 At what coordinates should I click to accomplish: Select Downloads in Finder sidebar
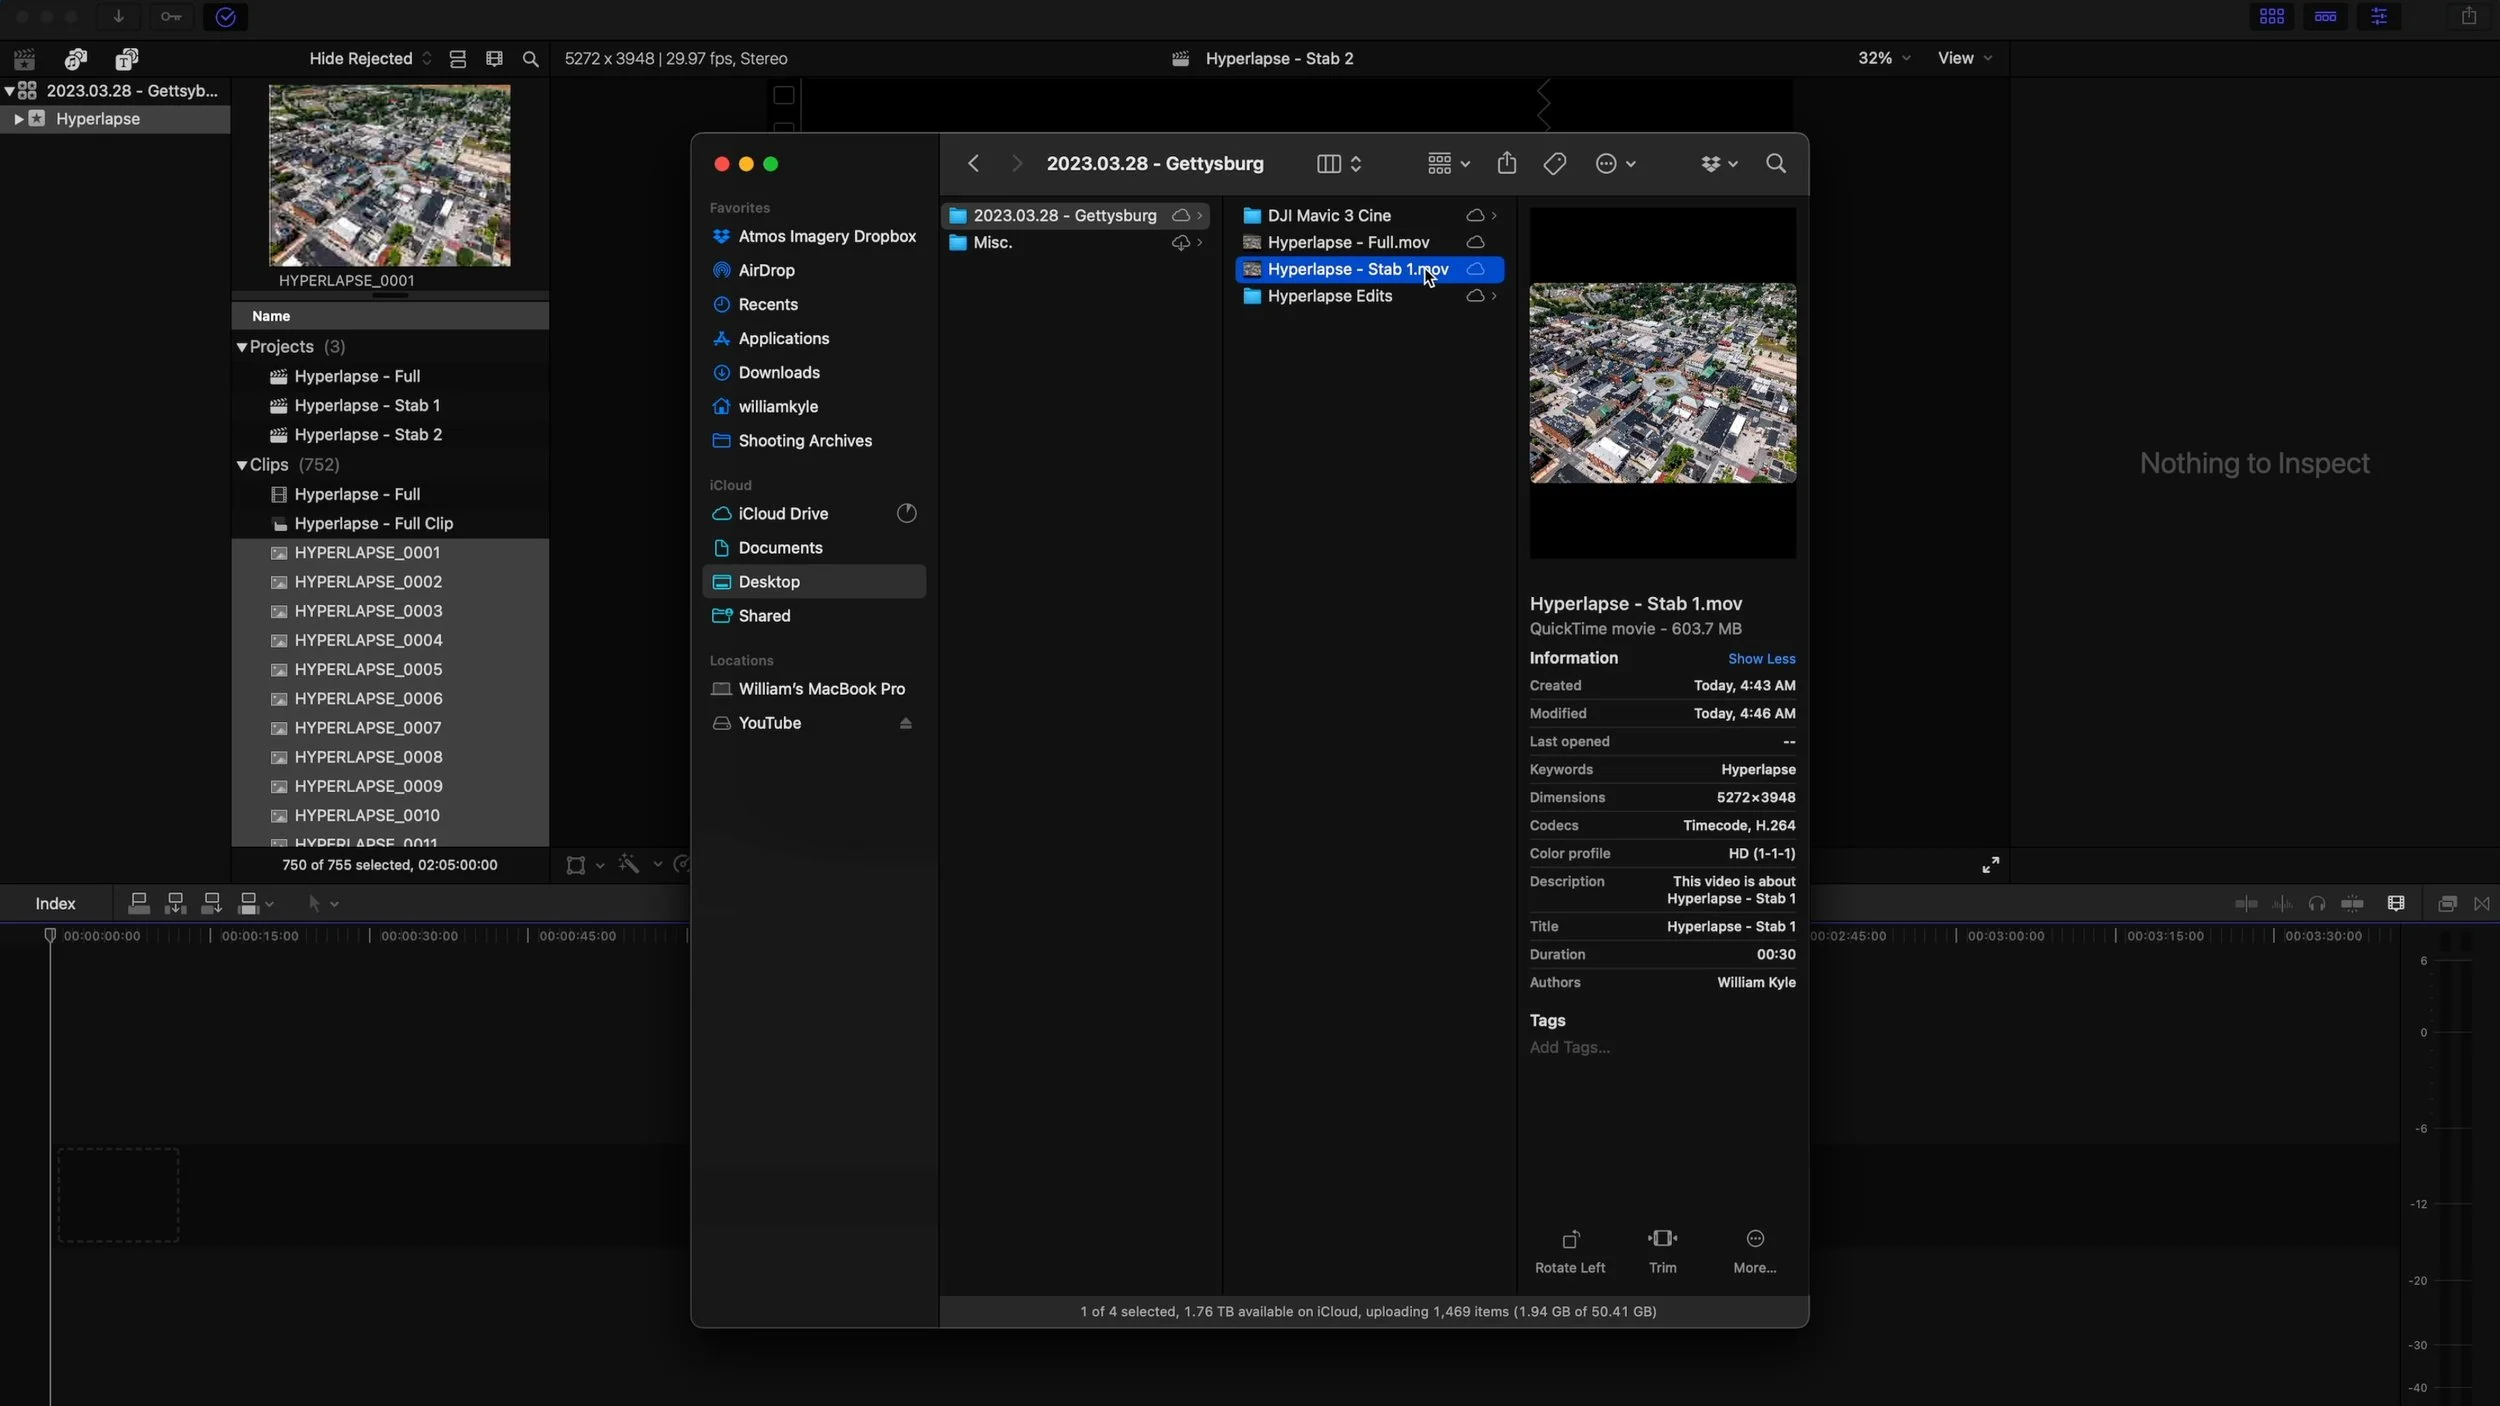[778, 373]
